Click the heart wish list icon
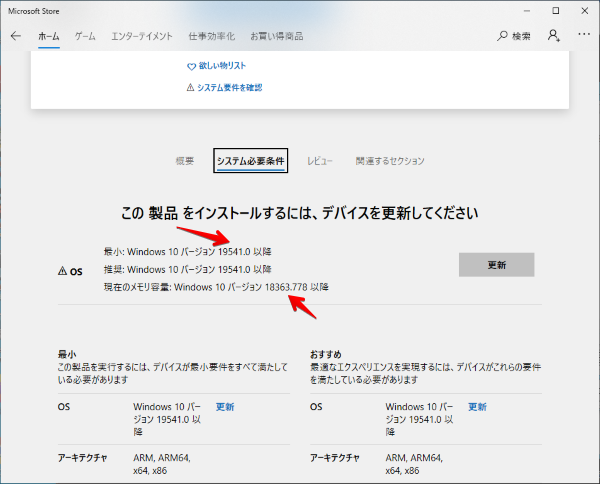 (191, 67)
